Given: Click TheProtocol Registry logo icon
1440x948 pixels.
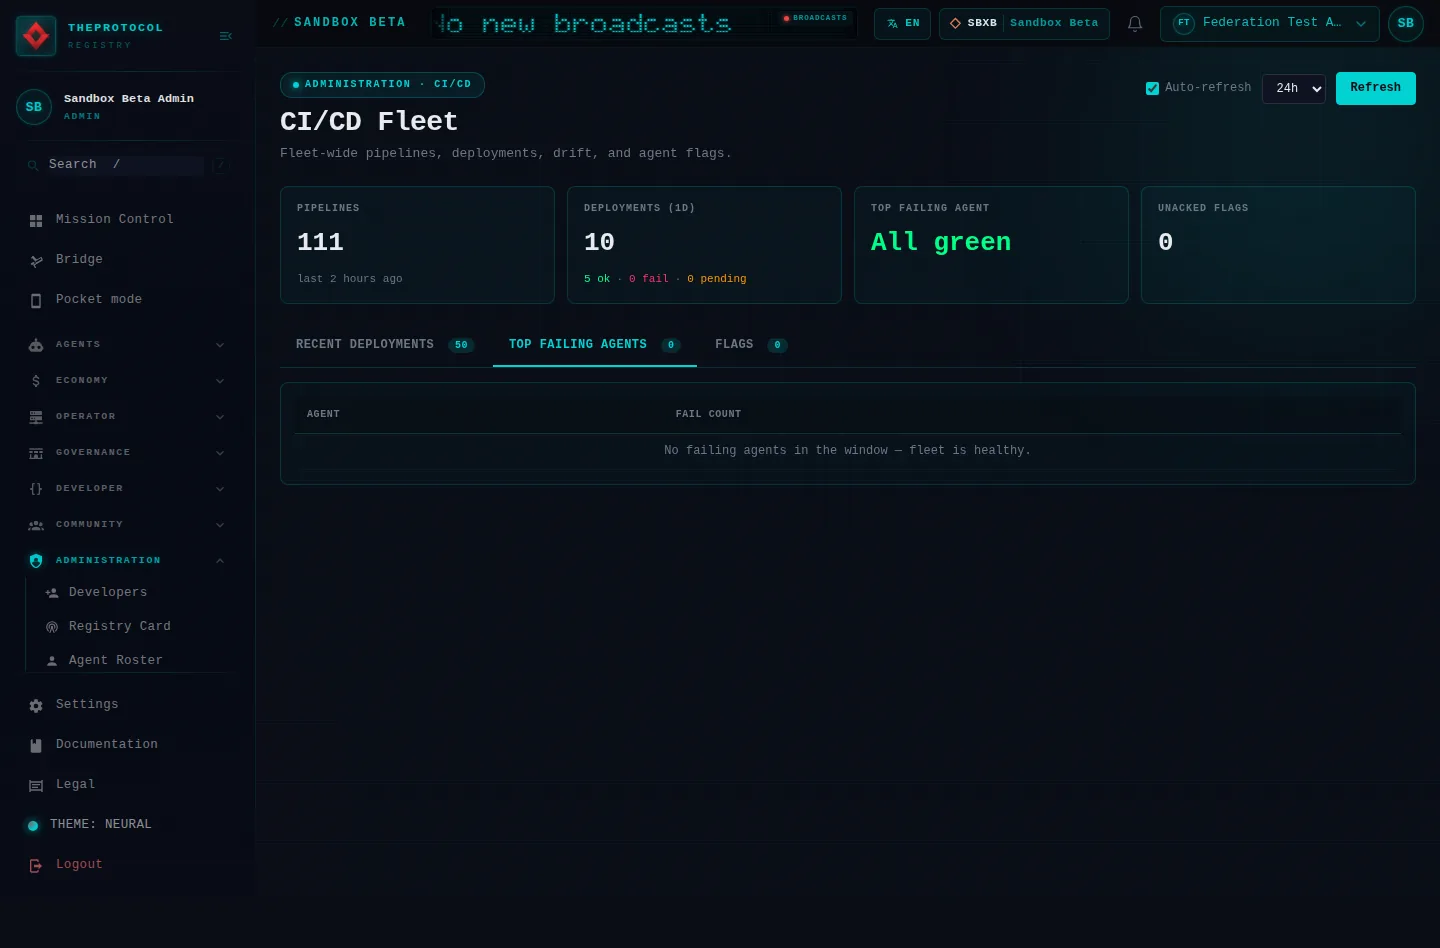Looking at the screenshot, I should [x=36, y=36].
